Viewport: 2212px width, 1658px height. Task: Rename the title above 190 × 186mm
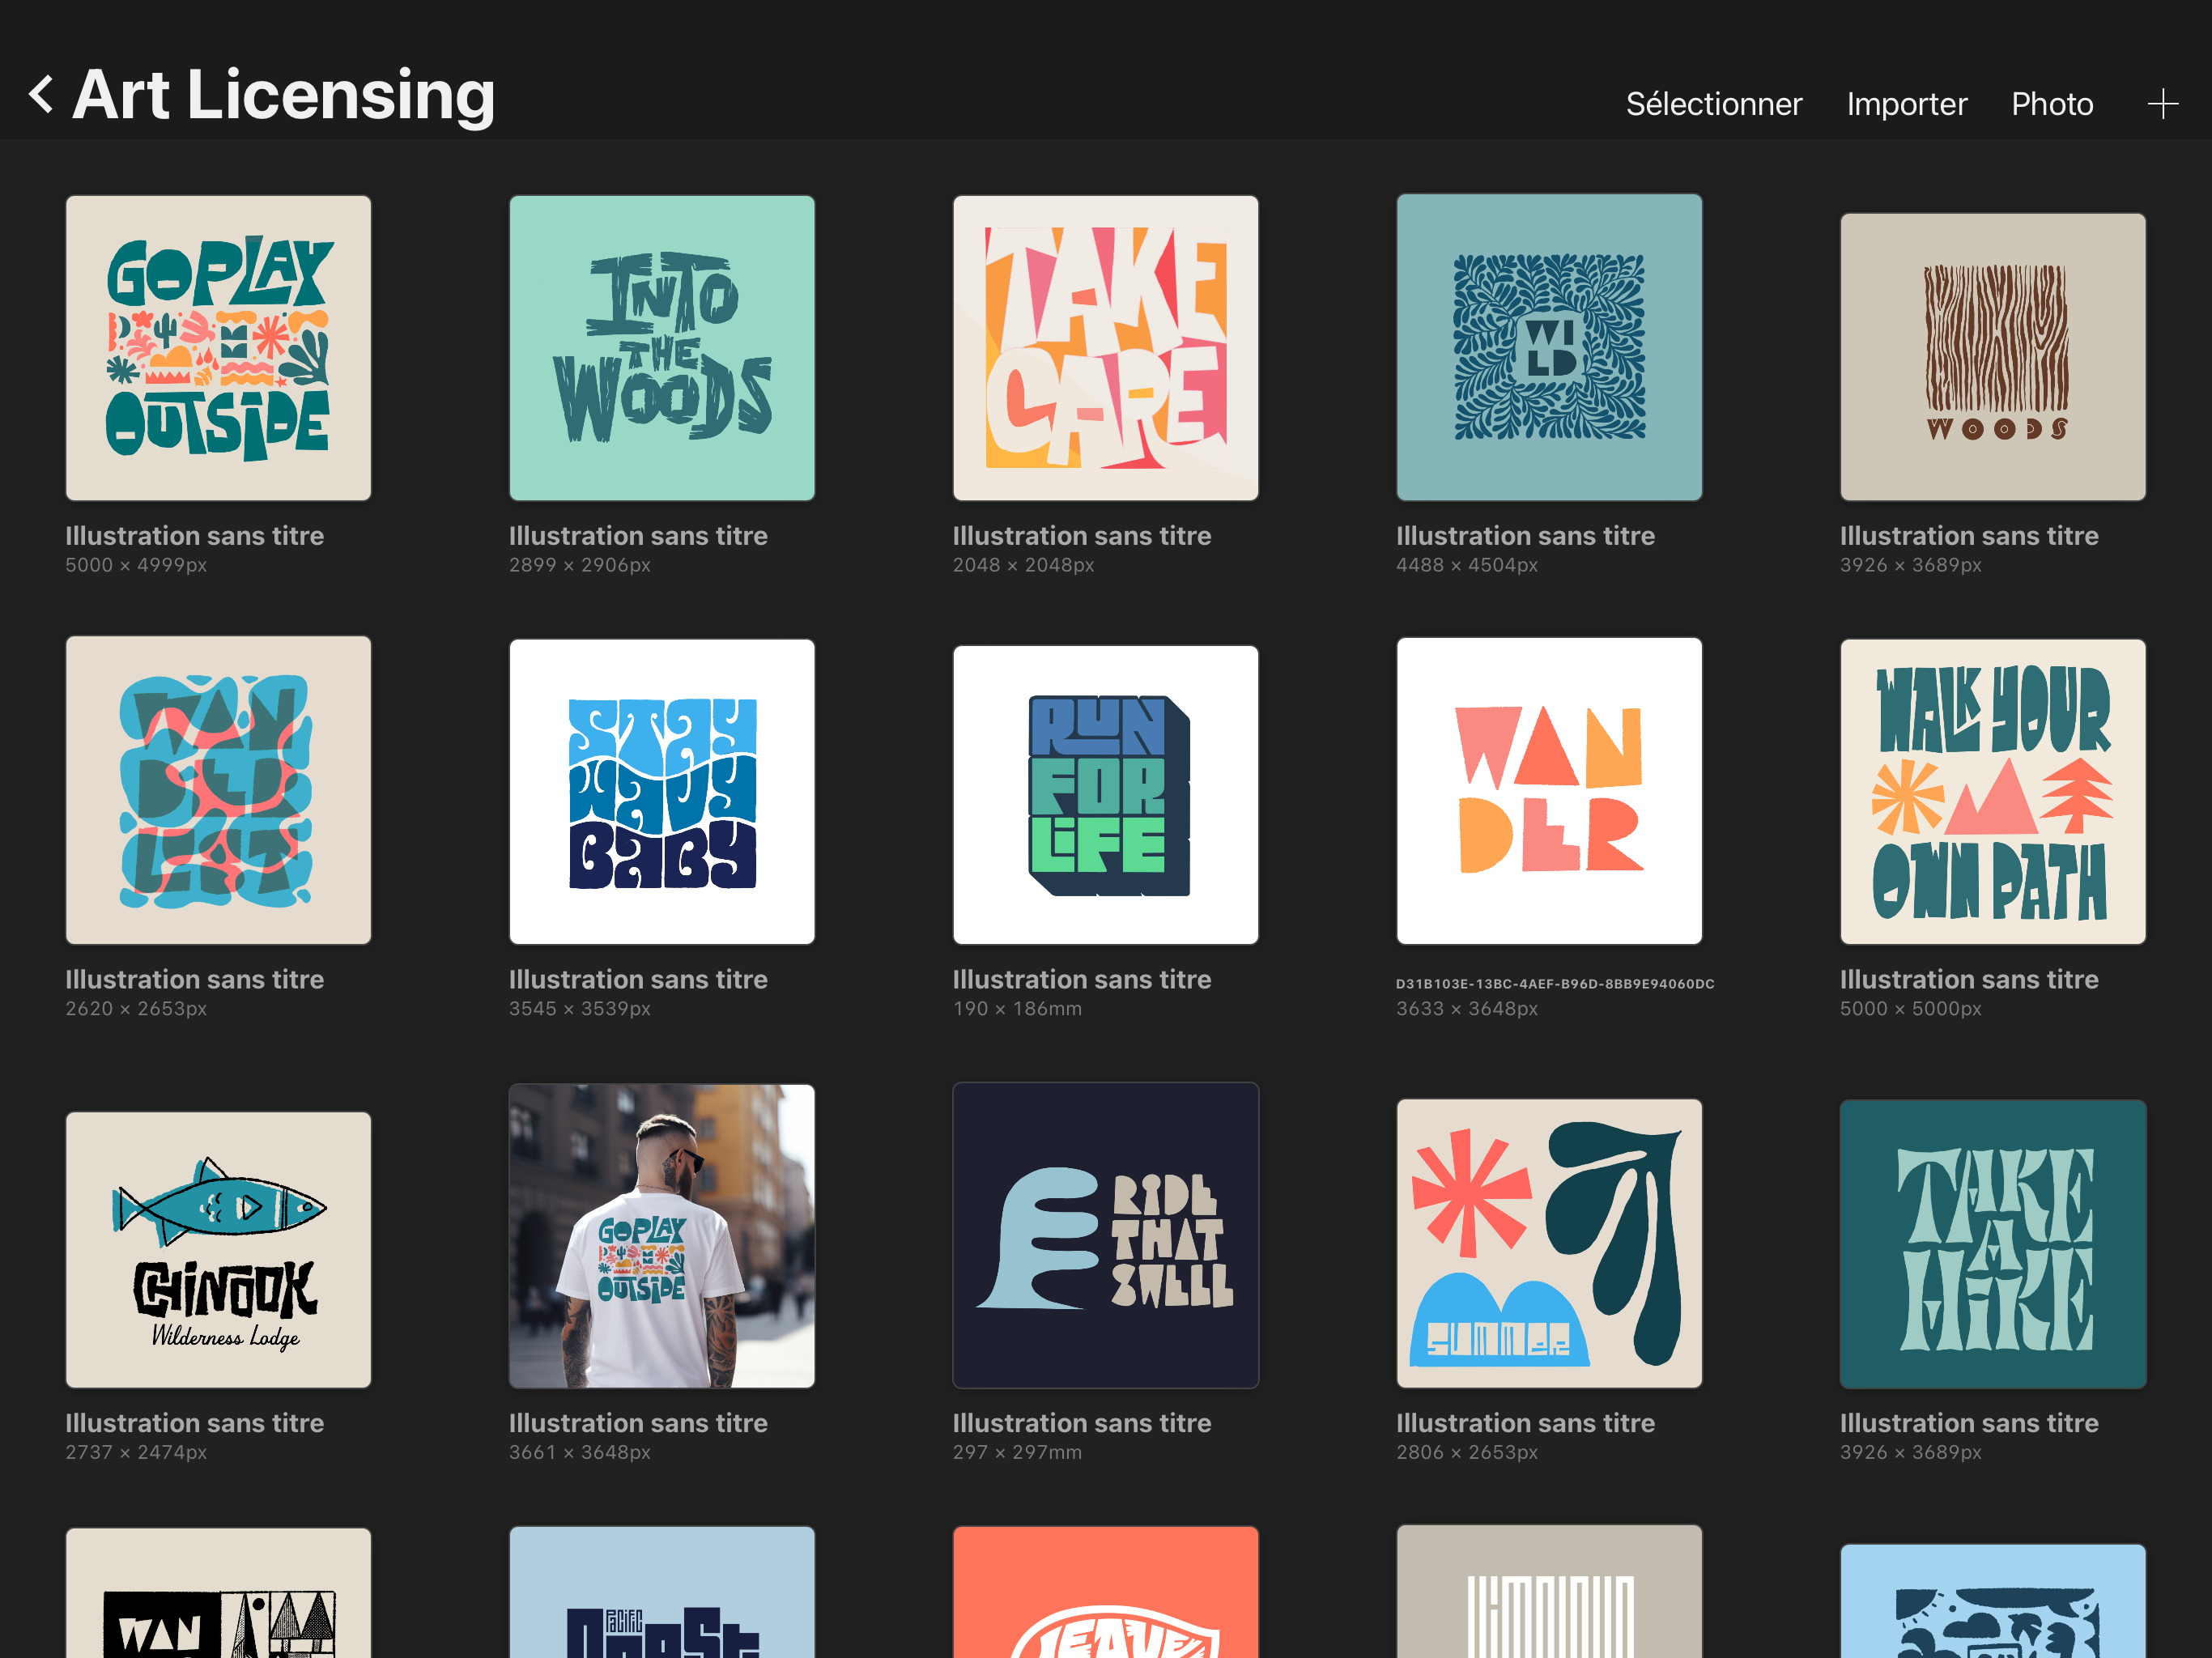(x=1081, y=979)
